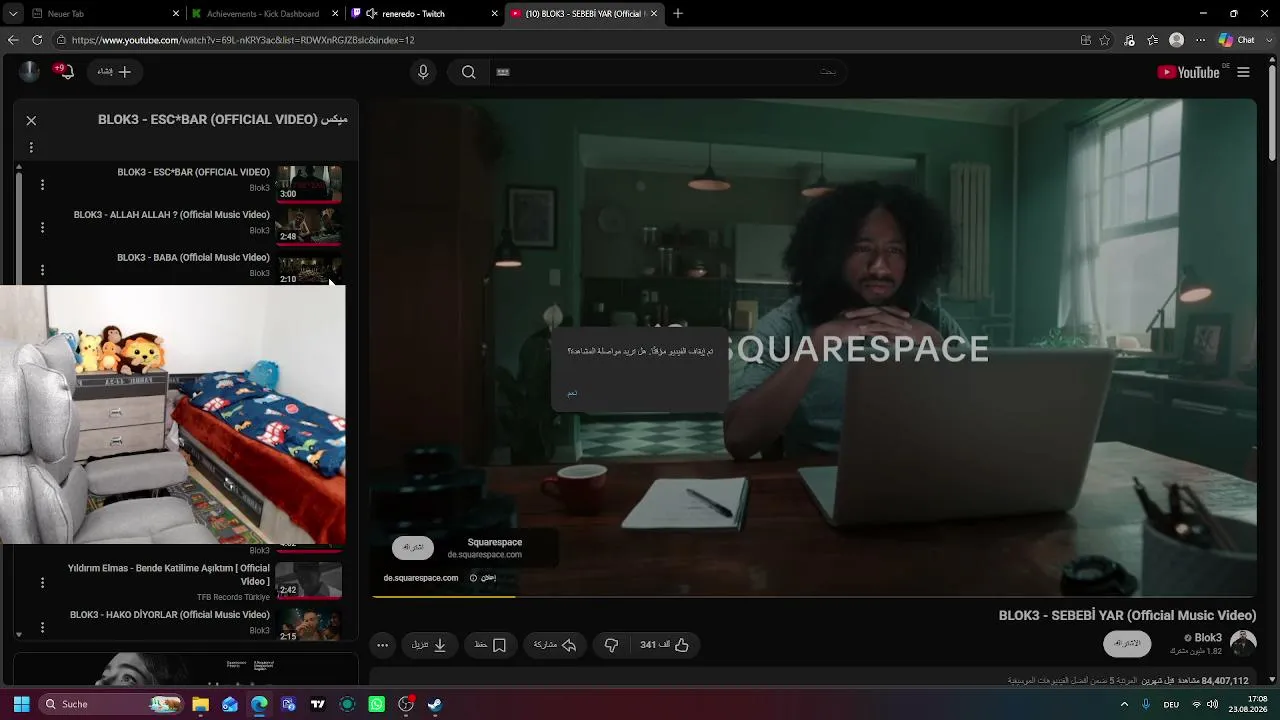
Task: Reload the YouTube page
Action: (x=37, y=40)
